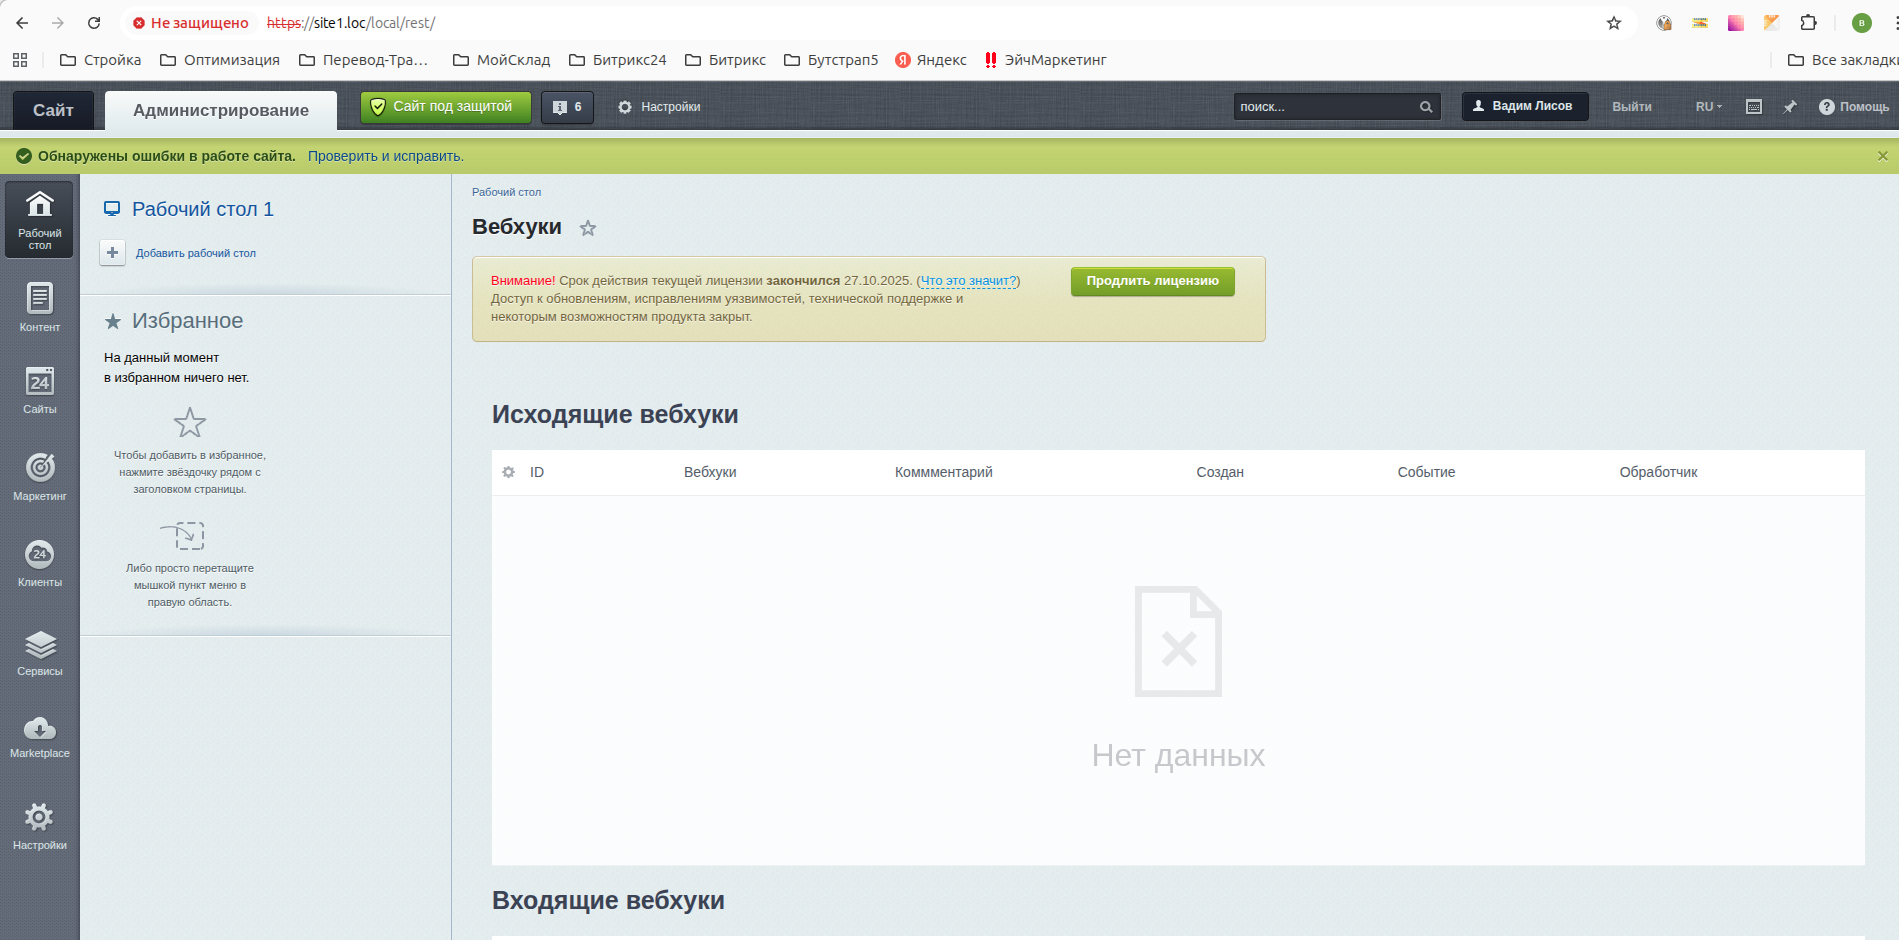Click Продлить лицензию button
The height and width of the screenshot is (940, 1899).
1152,281
